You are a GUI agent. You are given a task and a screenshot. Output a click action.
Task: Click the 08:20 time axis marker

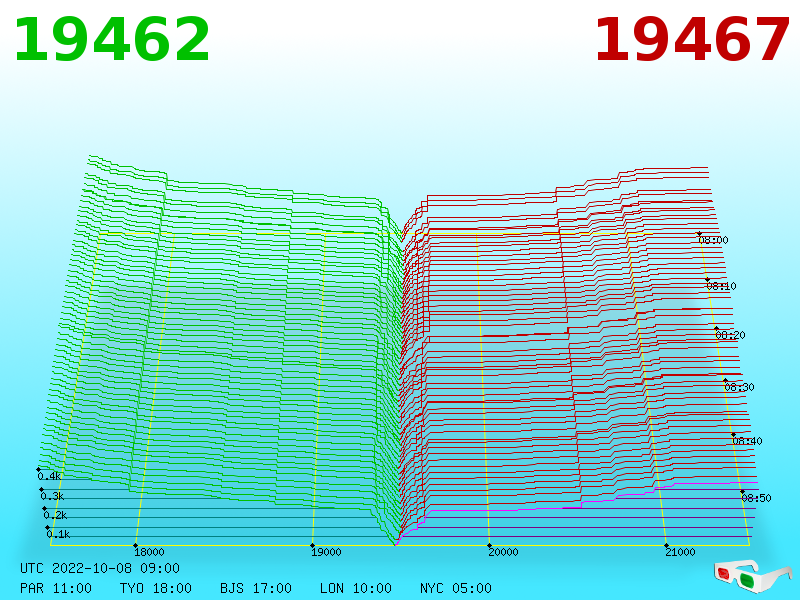click(x=730, y=335)
